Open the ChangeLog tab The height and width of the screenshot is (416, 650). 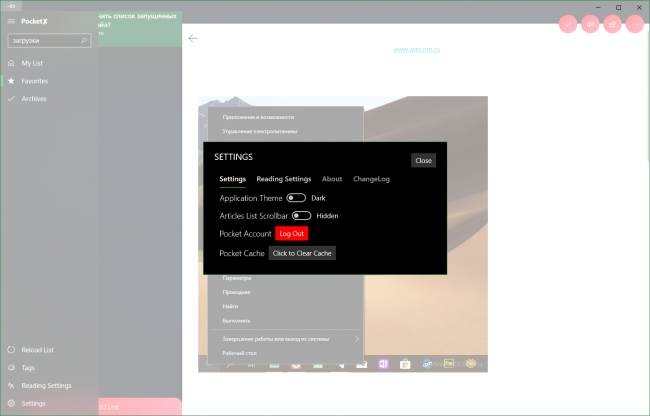coord(371,179)
